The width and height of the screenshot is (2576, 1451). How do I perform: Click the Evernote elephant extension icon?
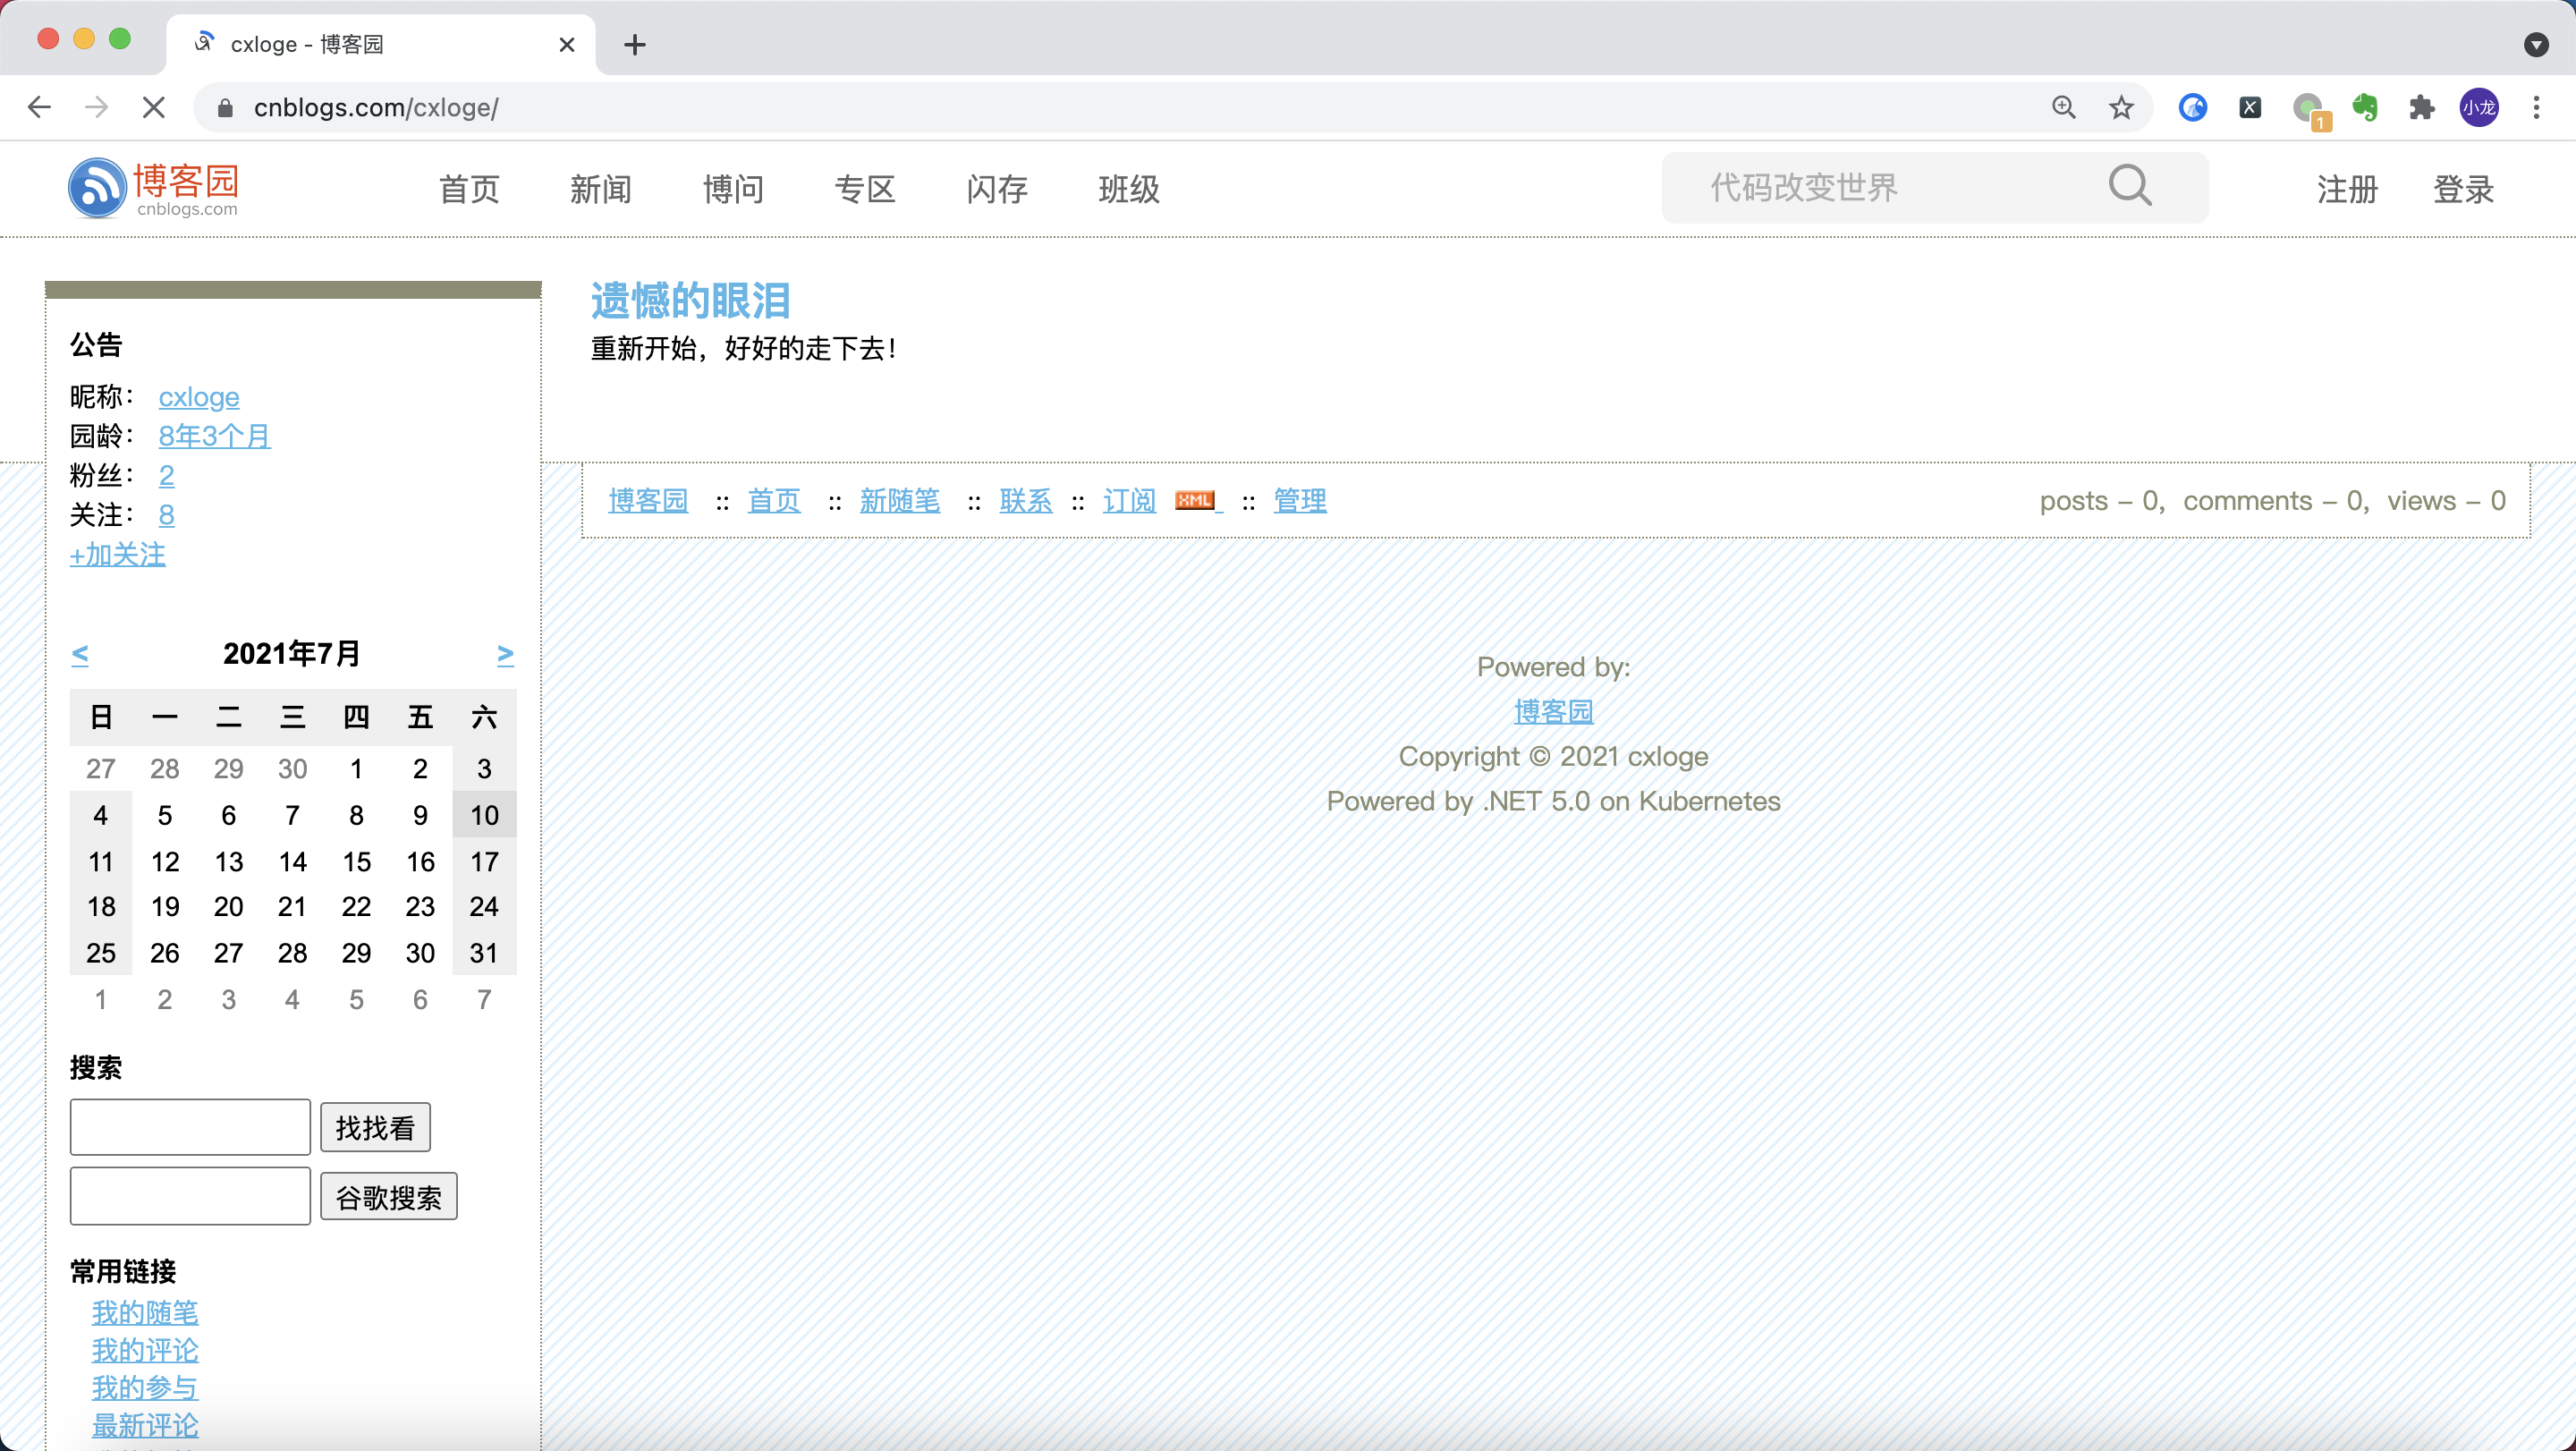click(2365, 108)
